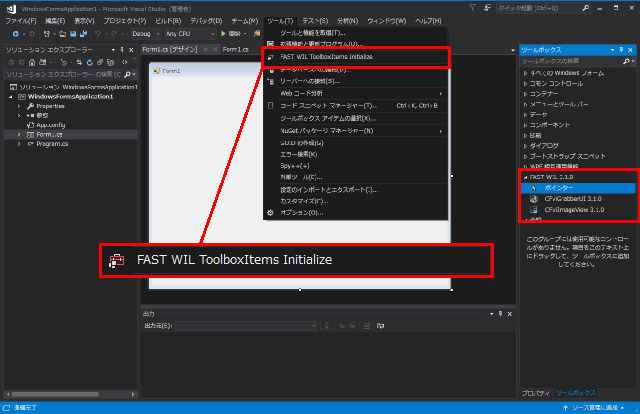
Task: Switch to the Form1.cs code tab
Action: [x=236, y=49]
